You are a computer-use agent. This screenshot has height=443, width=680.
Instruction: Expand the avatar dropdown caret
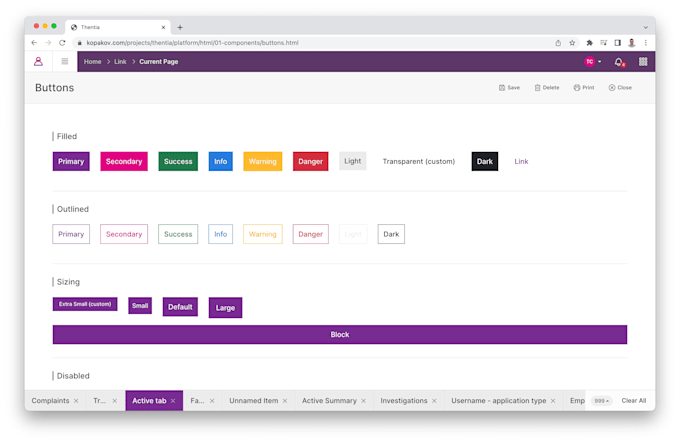pyautogui.click(x=600, y=62)
